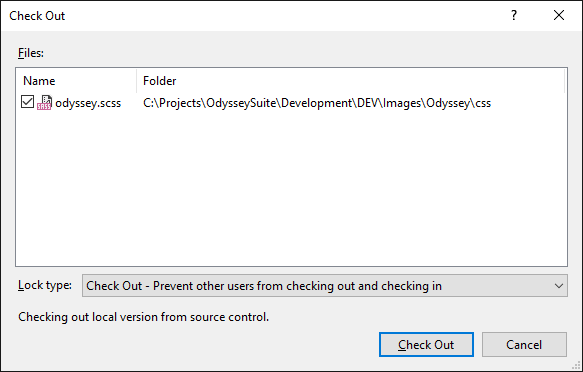
Task: Click empty area of the Files list
Action: pyautogui.click(x=292, y=186)
